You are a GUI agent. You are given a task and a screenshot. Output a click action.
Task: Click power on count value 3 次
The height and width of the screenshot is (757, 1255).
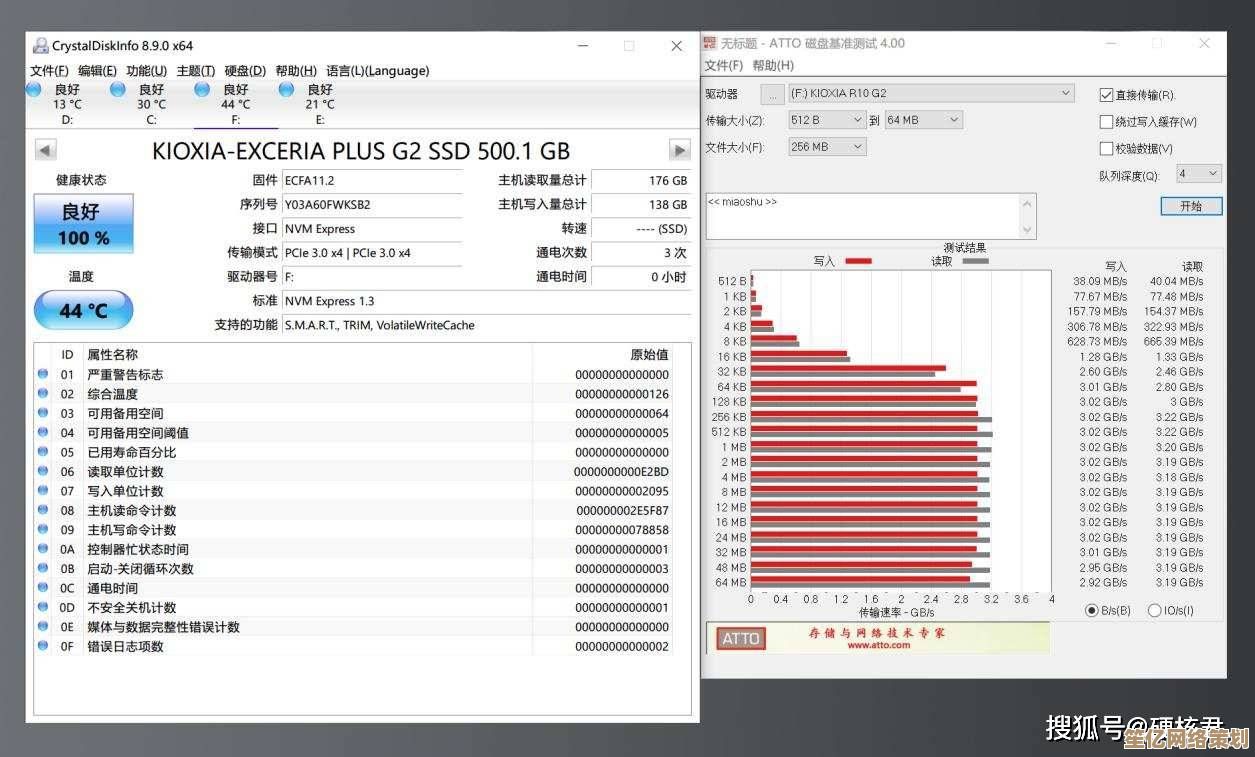tap(640, 253)
